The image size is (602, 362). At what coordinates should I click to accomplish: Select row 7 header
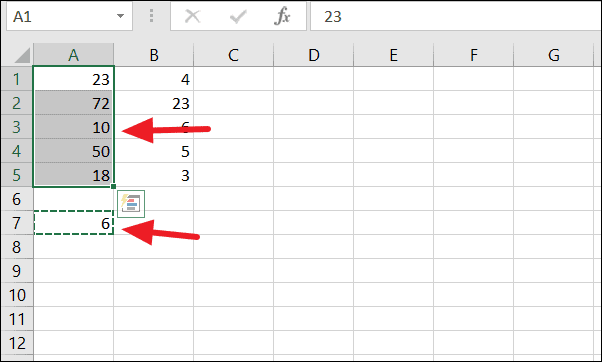[17, 223]
